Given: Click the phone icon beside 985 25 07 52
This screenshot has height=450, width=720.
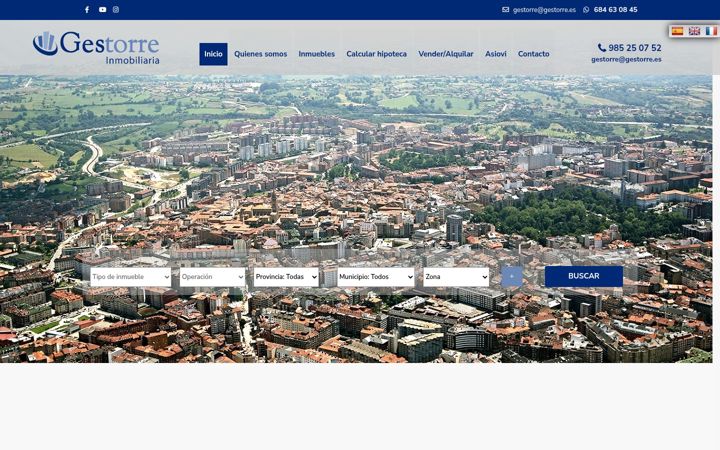Looking at the screenshot, I should [x=602, y=48].
